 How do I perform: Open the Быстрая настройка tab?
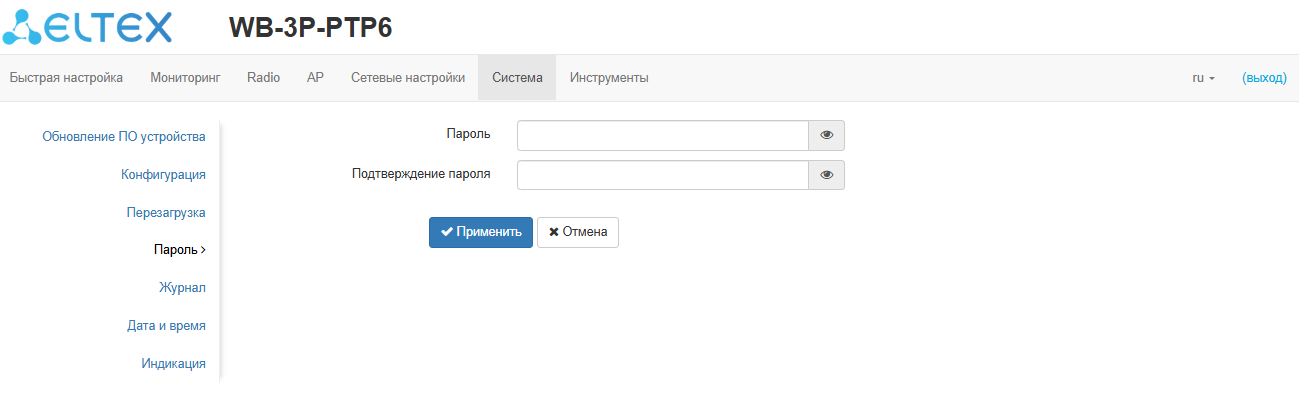(66, 78)
